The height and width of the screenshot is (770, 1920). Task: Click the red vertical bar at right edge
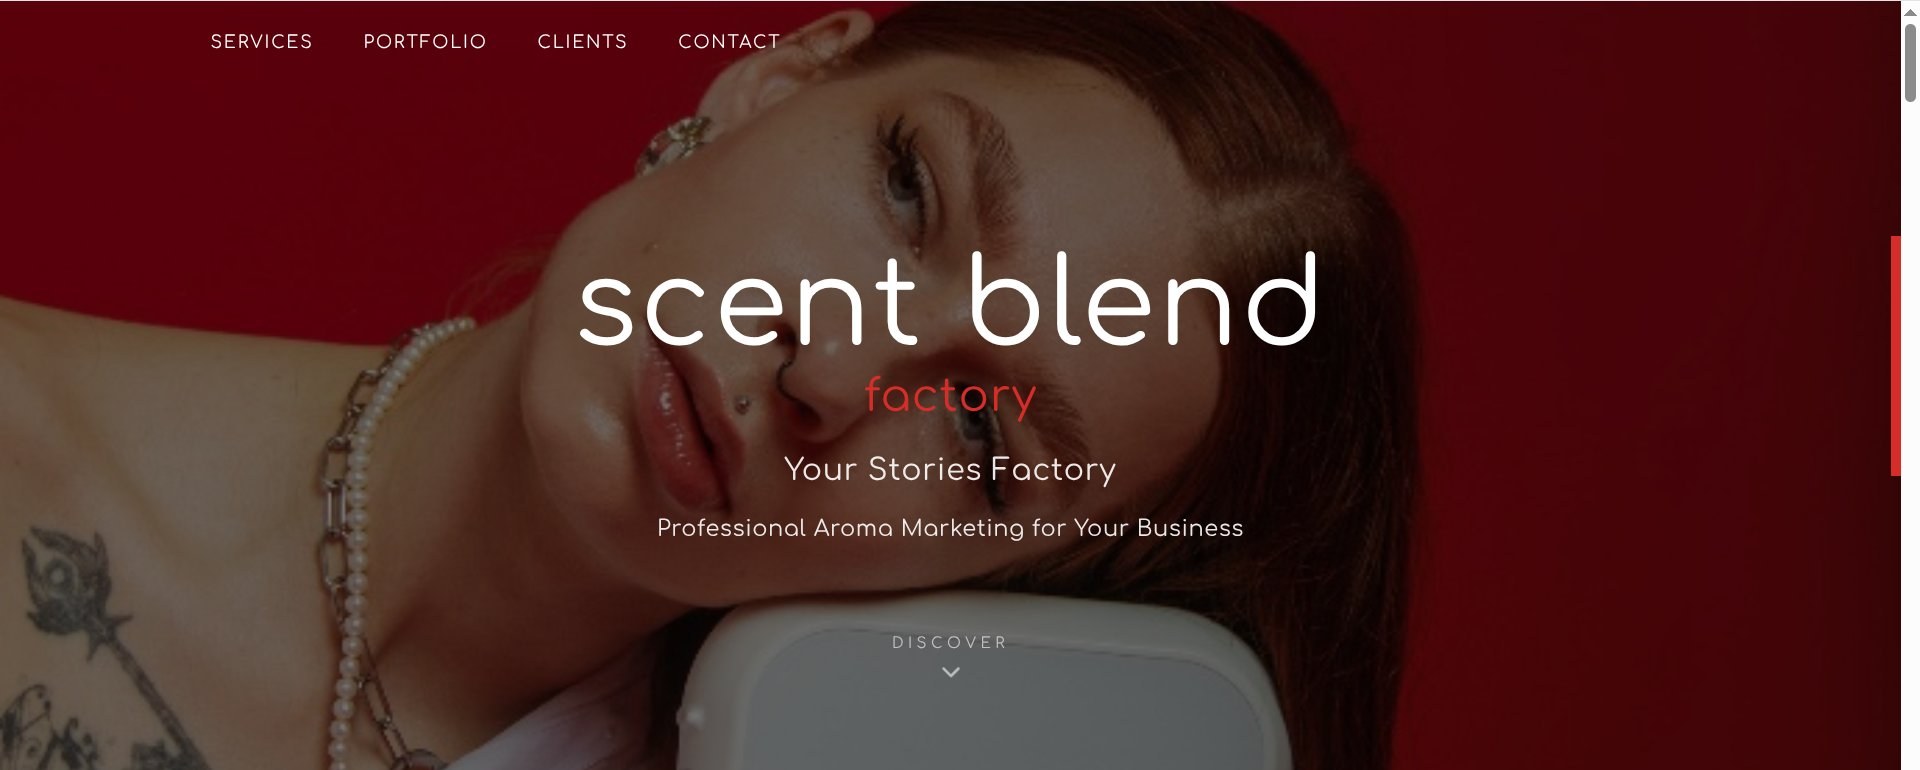tap(1895, 355)
